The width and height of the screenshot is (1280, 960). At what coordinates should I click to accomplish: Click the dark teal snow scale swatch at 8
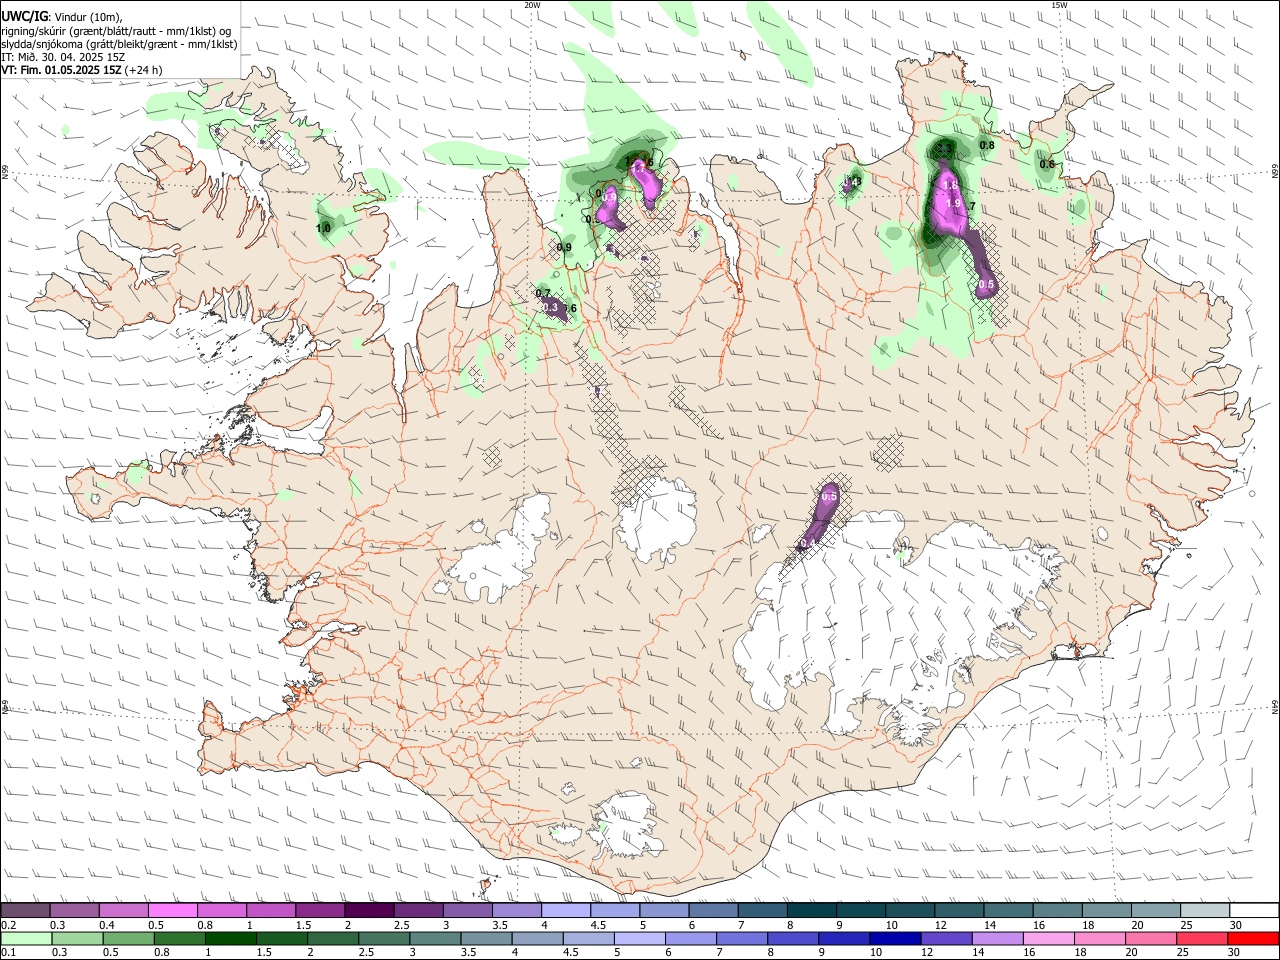(x=810, y=910)
